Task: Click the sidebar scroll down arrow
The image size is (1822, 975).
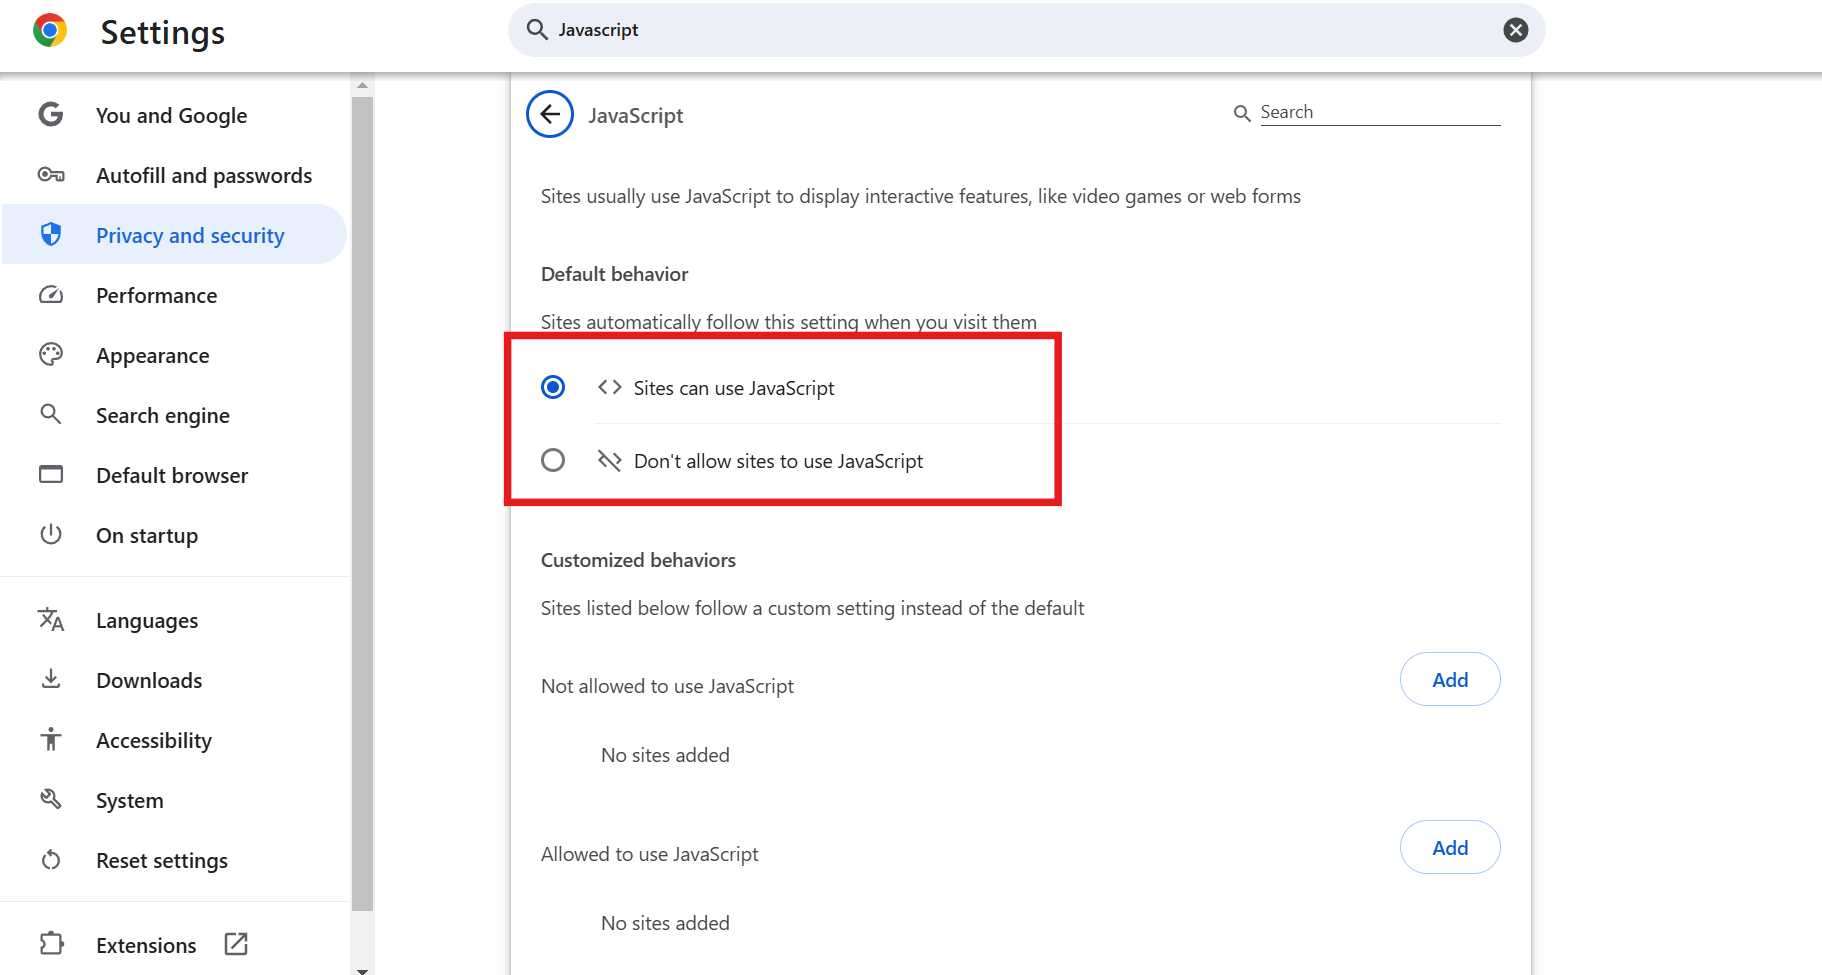Action: tap(363, 969)
